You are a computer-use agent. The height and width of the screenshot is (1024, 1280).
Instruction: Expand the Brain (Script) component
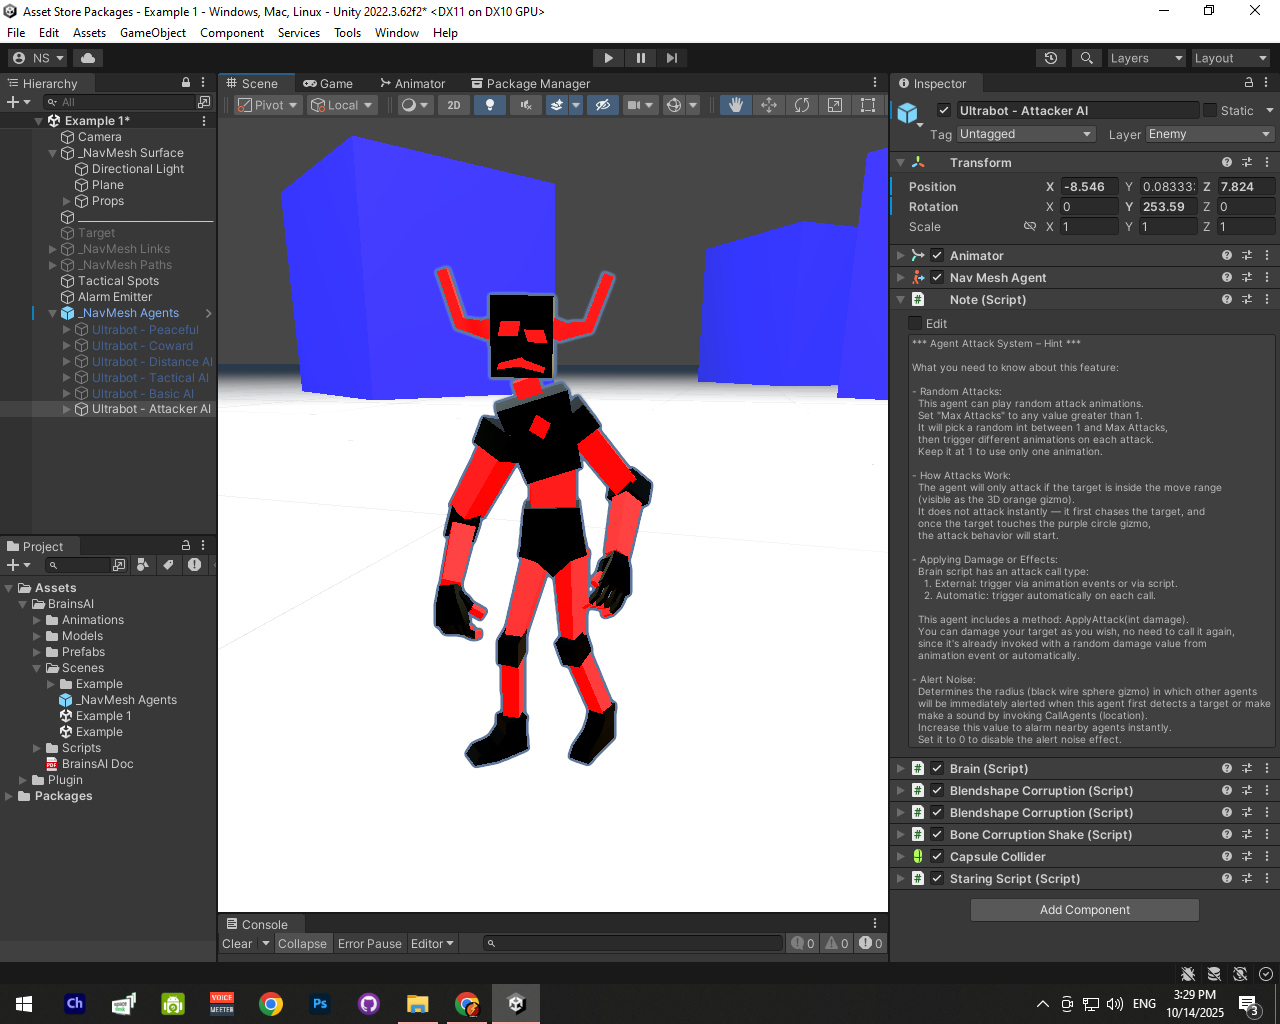900,769
